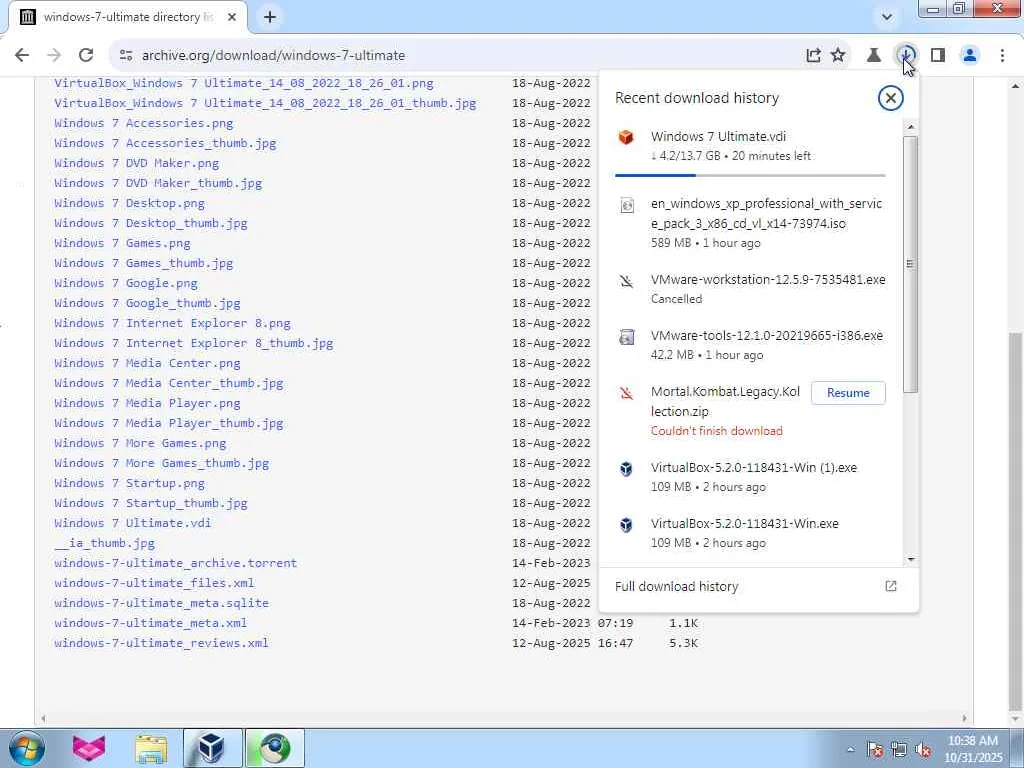Image resolution: width=1024 pixels, height=768 pixels.
Task: Open Chrome three-dot menu
Action: pyautogui.click(x=1002, y=56)
